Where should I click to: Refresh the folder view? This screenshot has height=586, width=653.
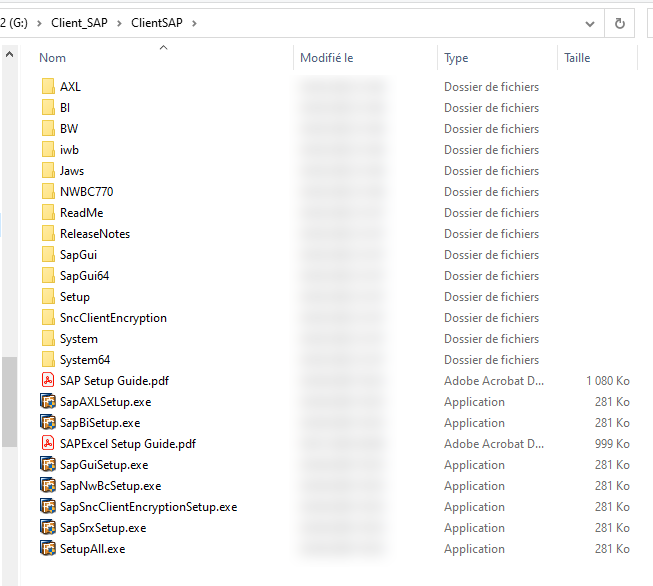point(620,23)
